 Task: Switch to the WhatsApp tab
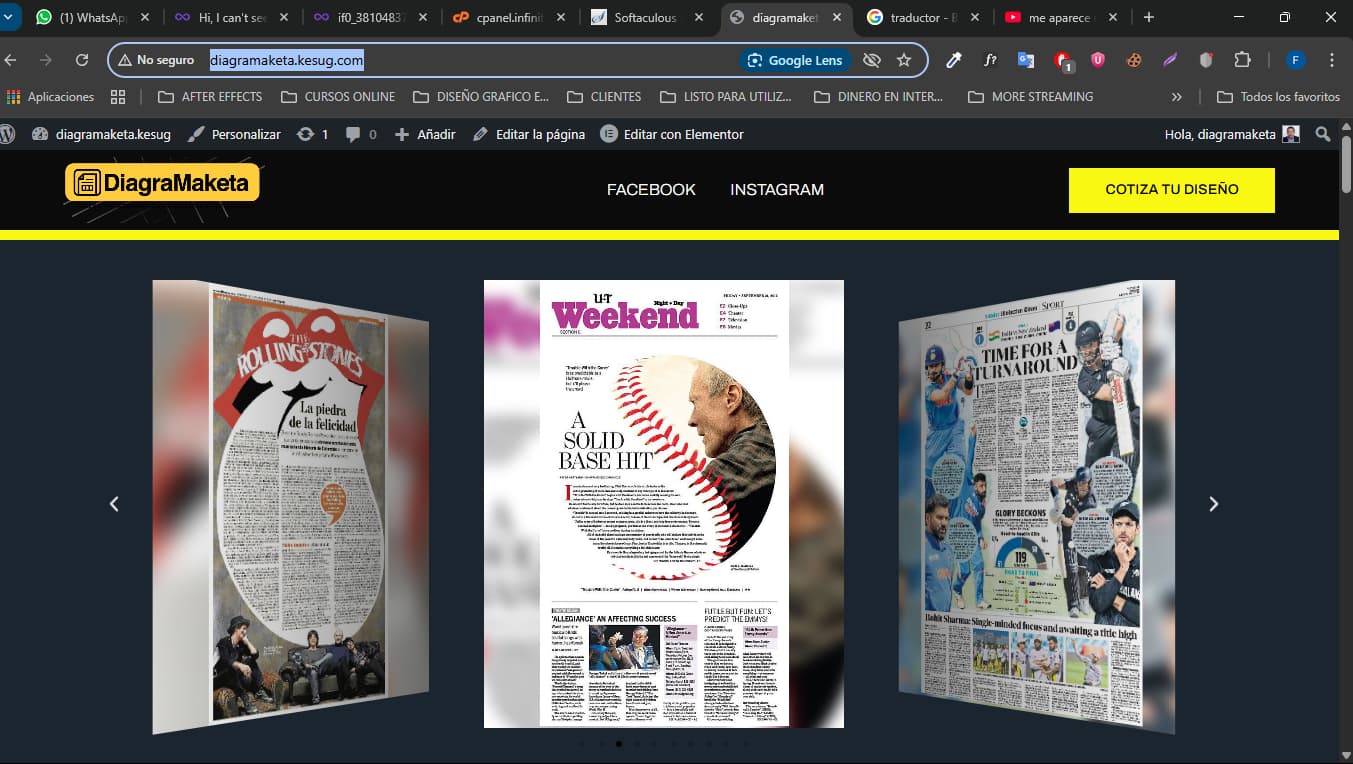pyautogui.click(x=80, y=17)
